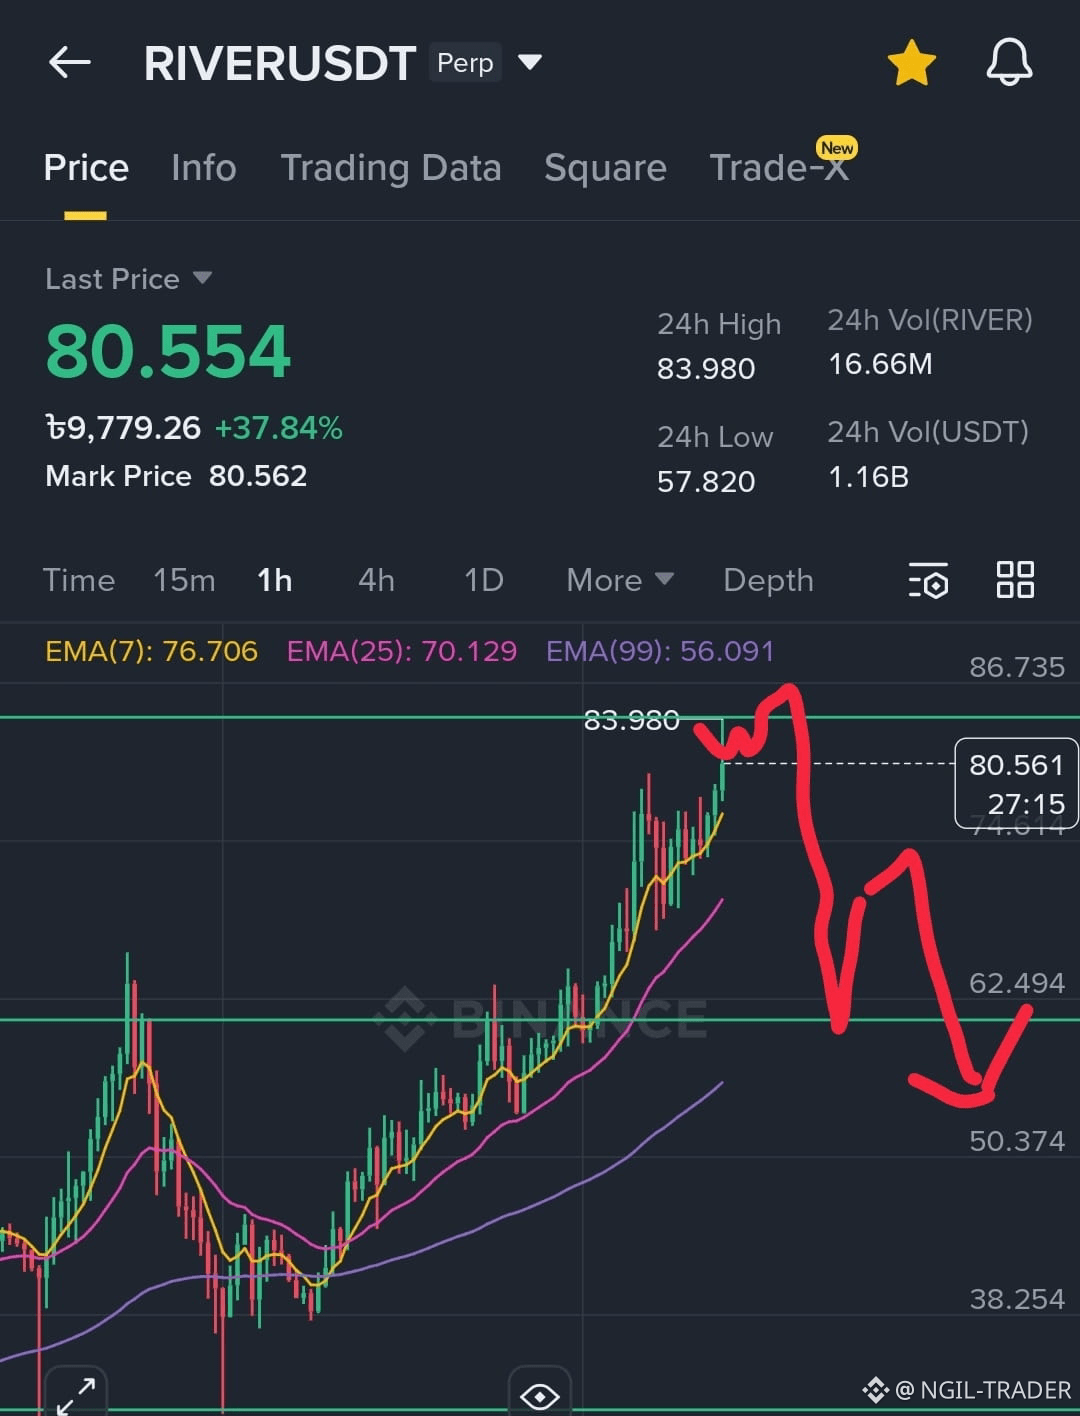This screenshot has height=1416, width=1080.
Task: Select the Time chart interval
Action: pos(79,580)
